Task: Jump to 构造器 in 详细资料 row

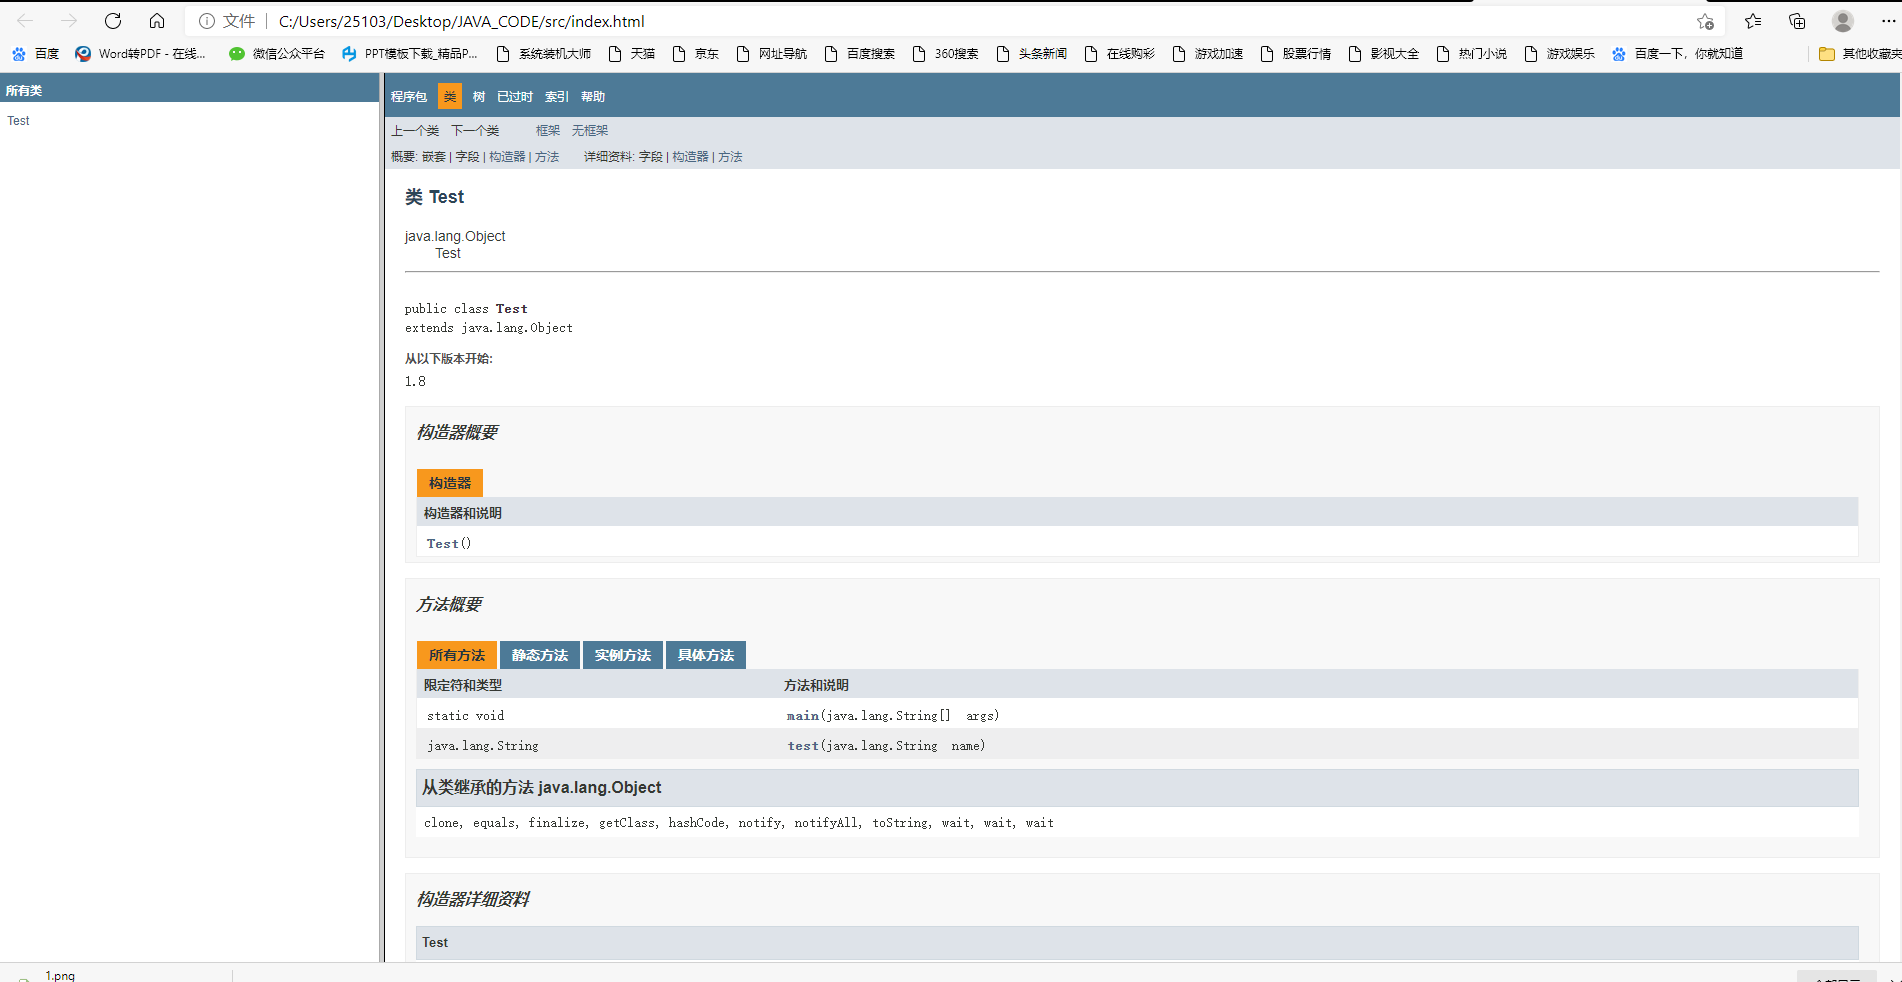Action: pyautogui.click(x=690, y=157)
